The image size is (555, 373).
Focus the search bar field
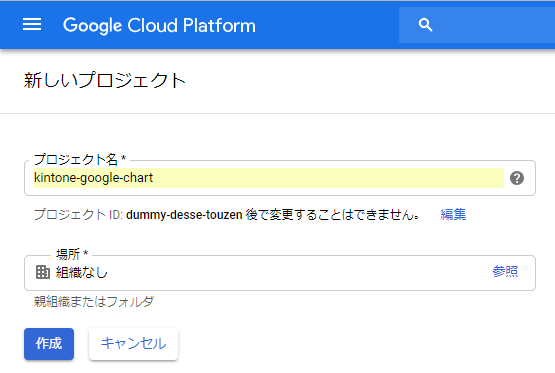[477, 25]
